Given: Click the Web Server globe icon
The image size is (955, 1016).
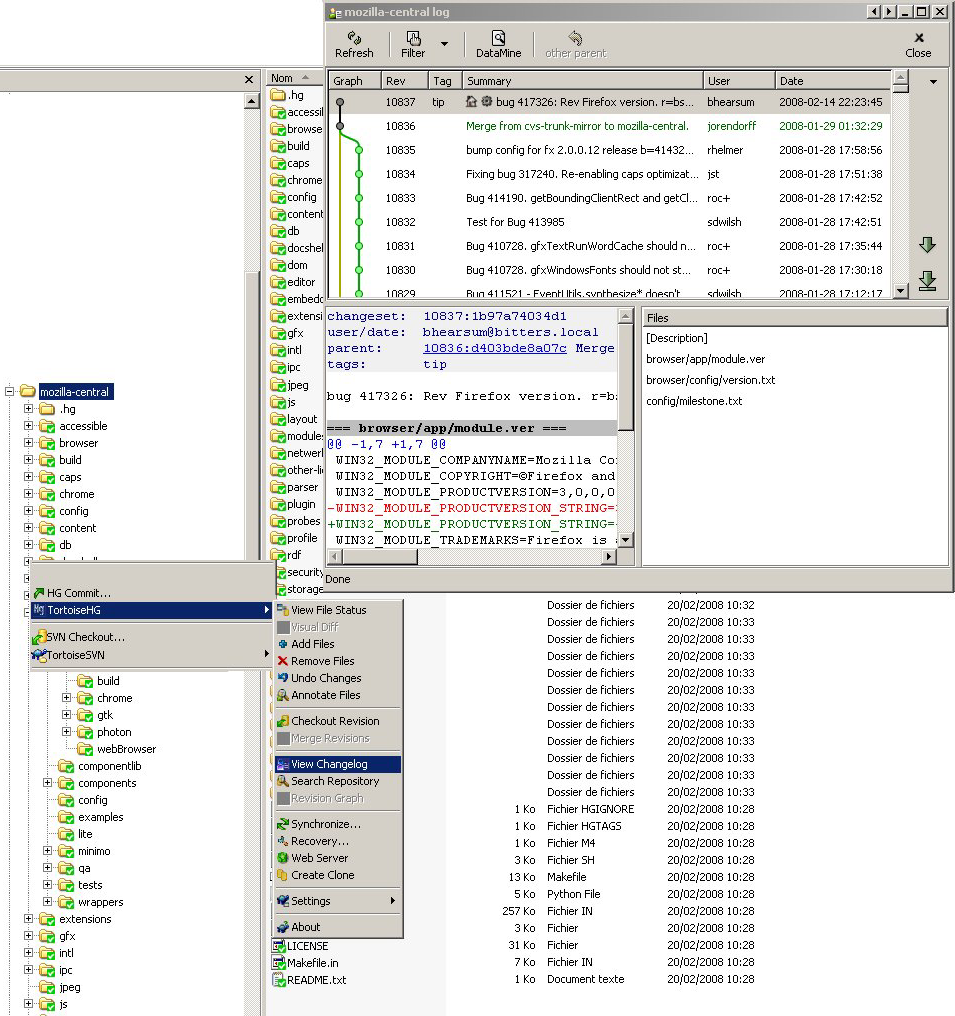Looking at the screenshot, I should tap(282, 858).
